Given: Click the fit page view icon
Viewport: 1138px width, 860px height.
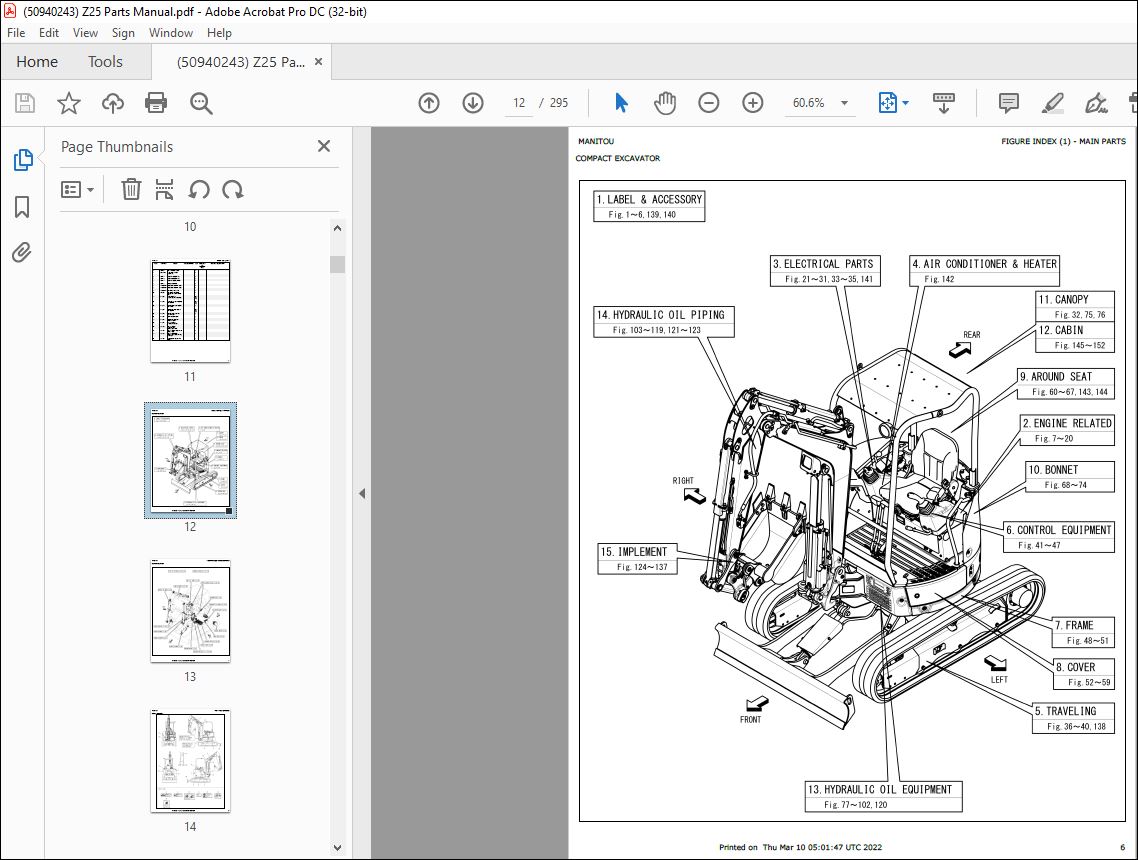Looking at the screenshot, I should coord(888,103).
